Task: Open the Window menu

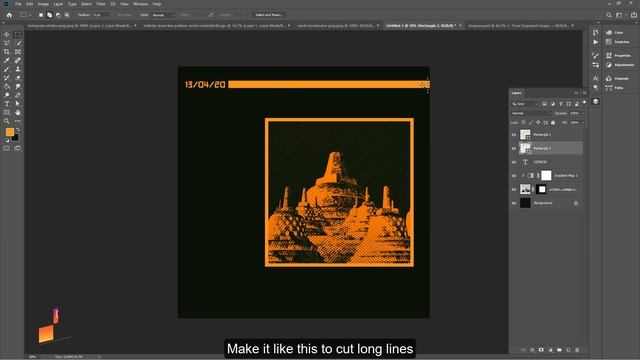Action: point(141,4)
